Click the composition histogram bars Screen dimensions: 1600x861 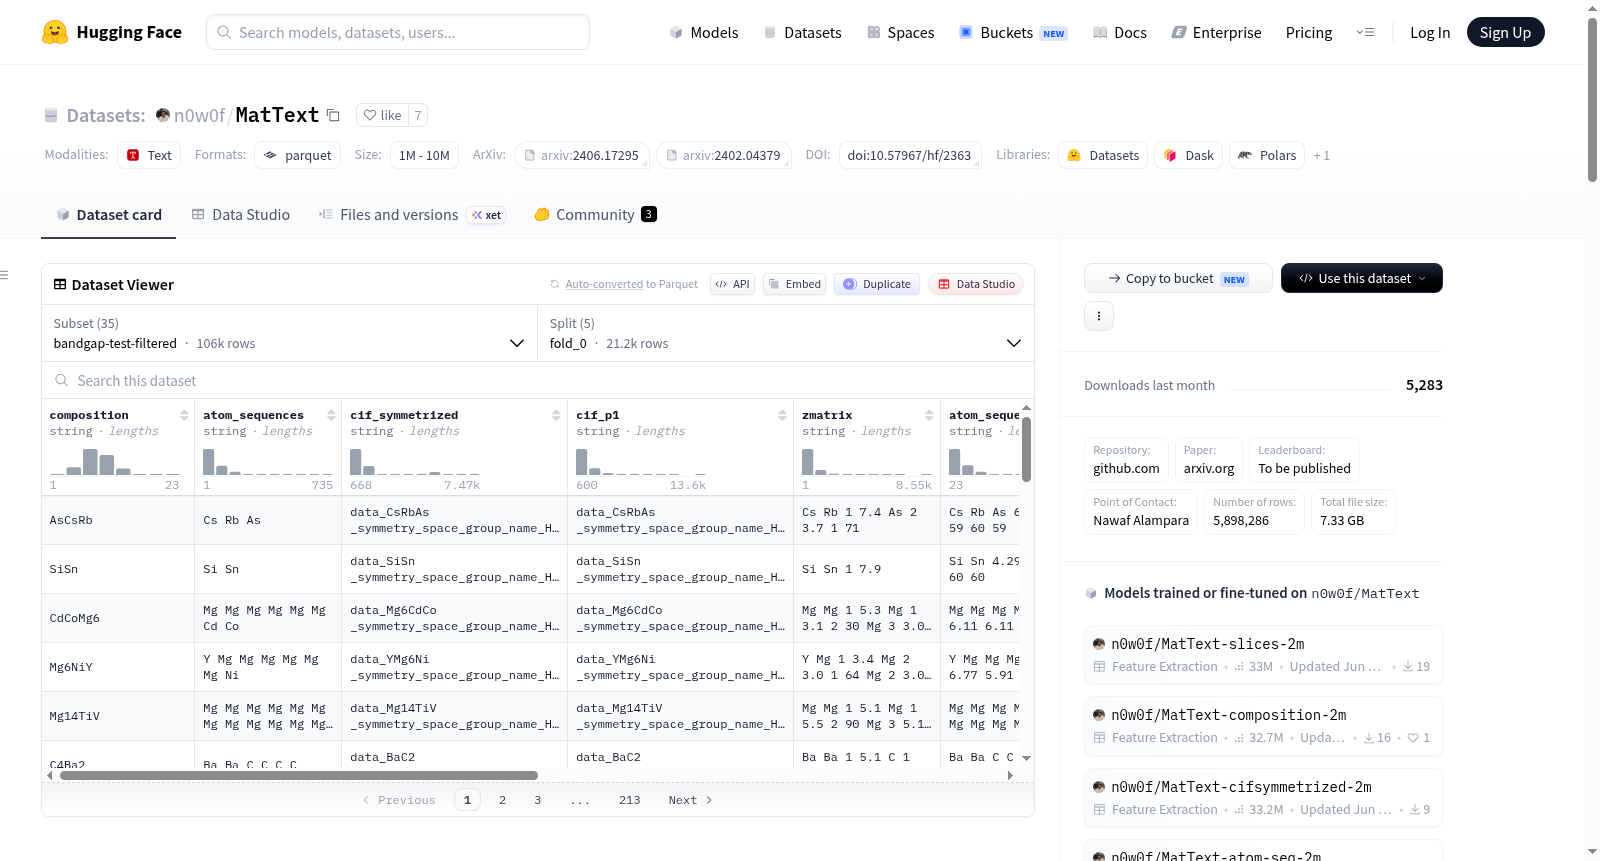point(115,461)
